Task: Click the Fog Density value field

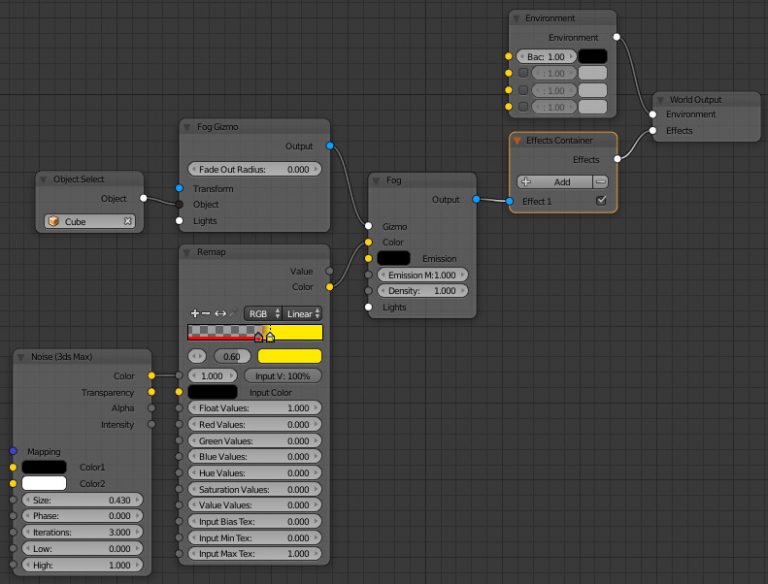Action: [x=422, y=291]
